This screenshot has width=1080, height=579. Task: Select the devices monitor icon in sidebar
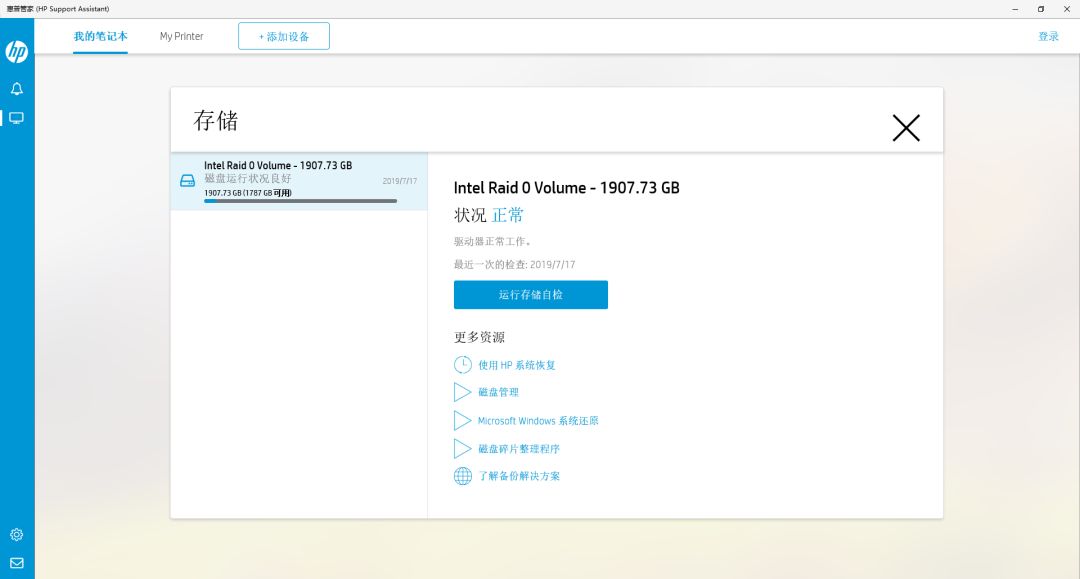point(17,118)
